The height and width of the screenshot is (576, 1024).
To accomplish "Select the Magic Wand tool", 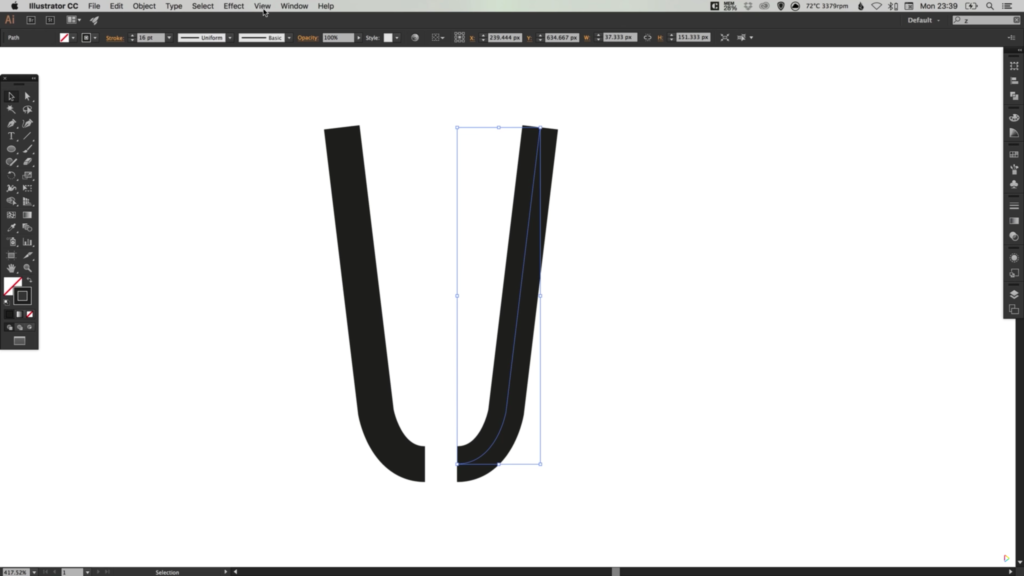I will [12, 110].
